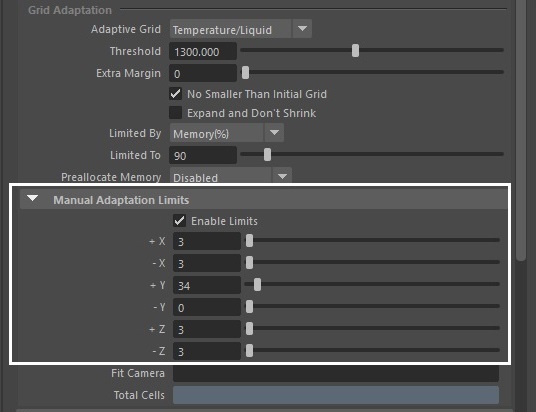Click the Threshold value field

[x=203, y=51]
